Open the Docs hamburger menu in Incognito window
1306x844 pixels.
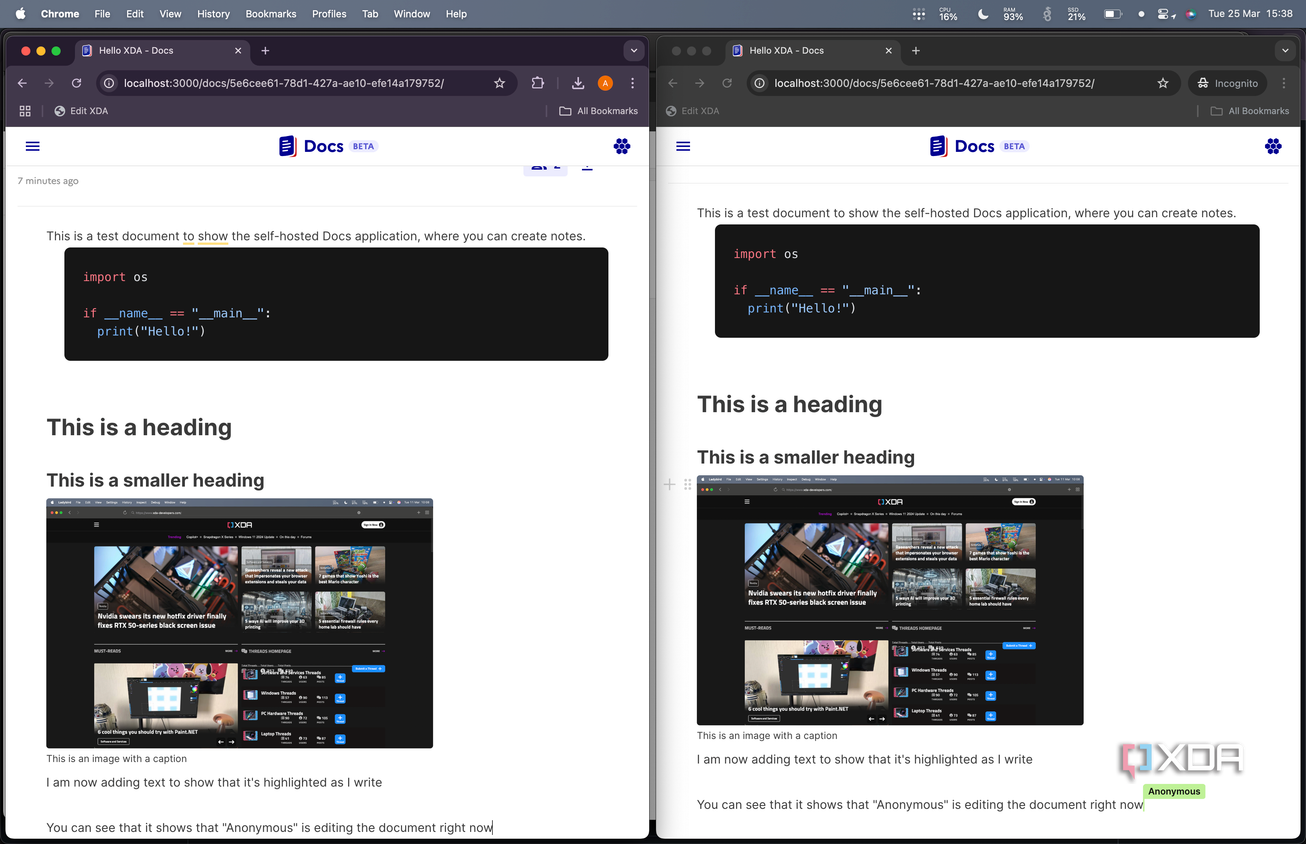[x=683, y=146]
